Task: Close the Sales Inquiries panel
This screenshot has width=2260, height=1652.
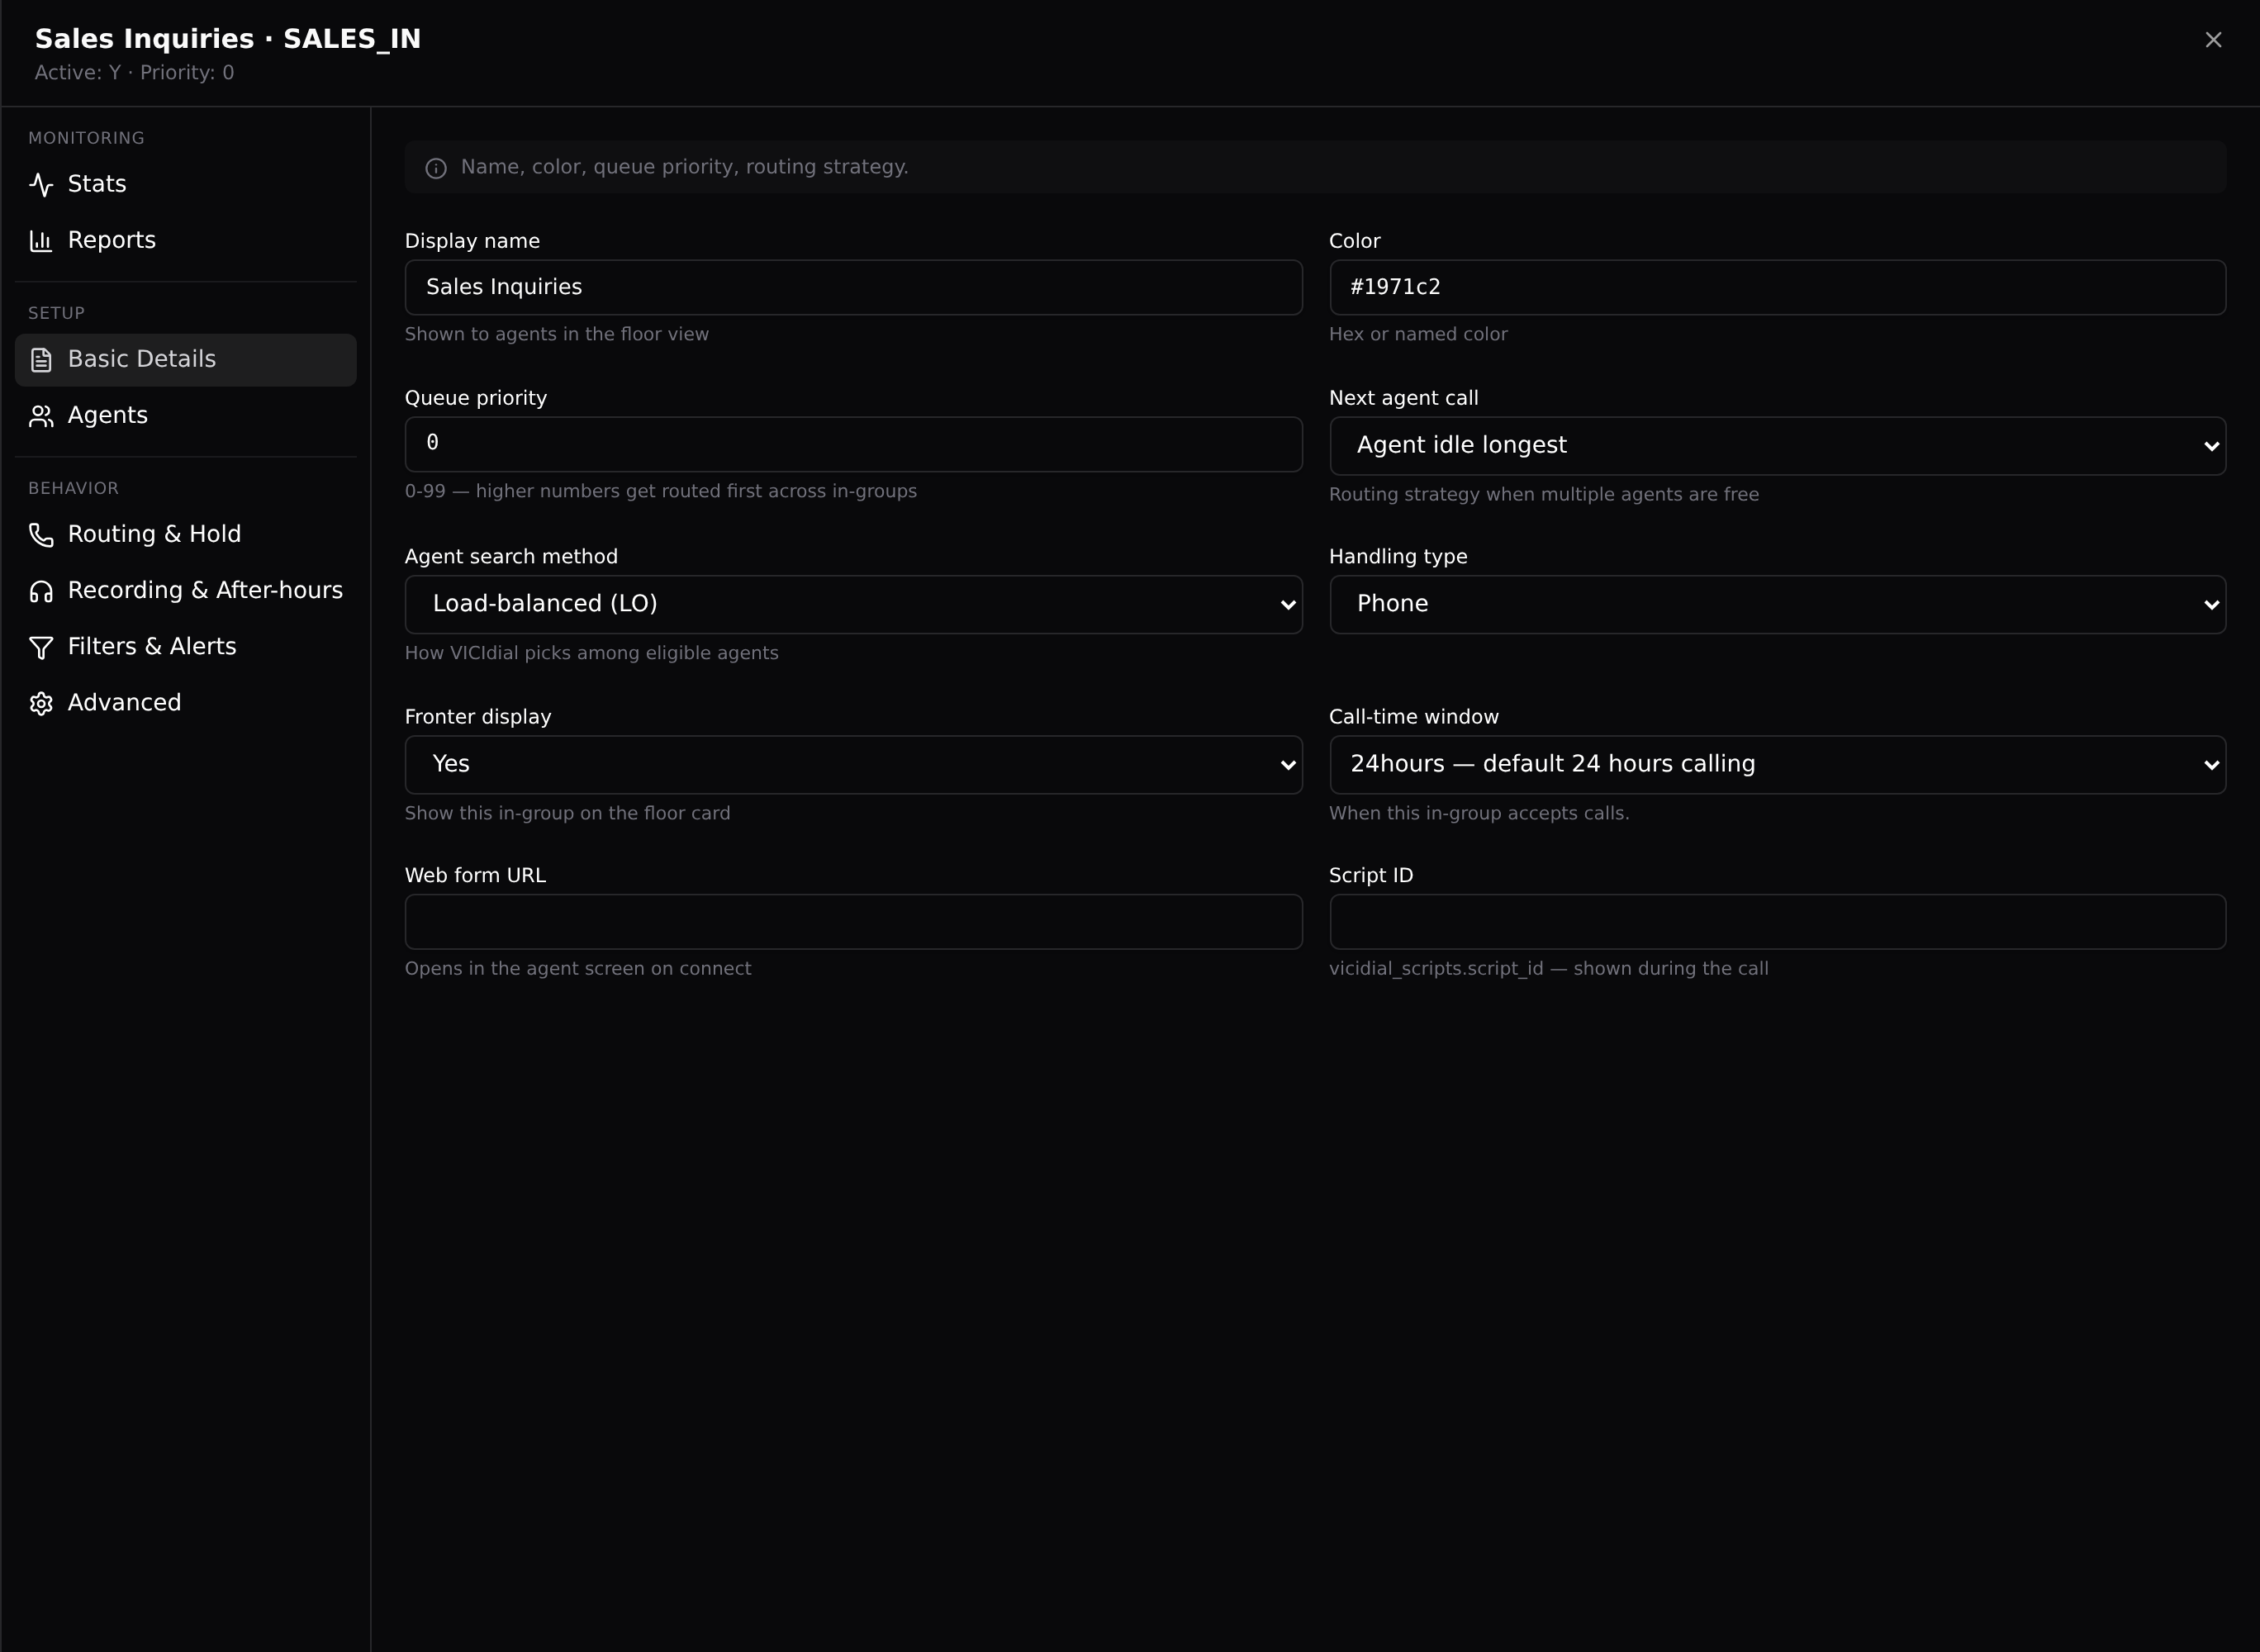Action: [x=2213, y=40]
